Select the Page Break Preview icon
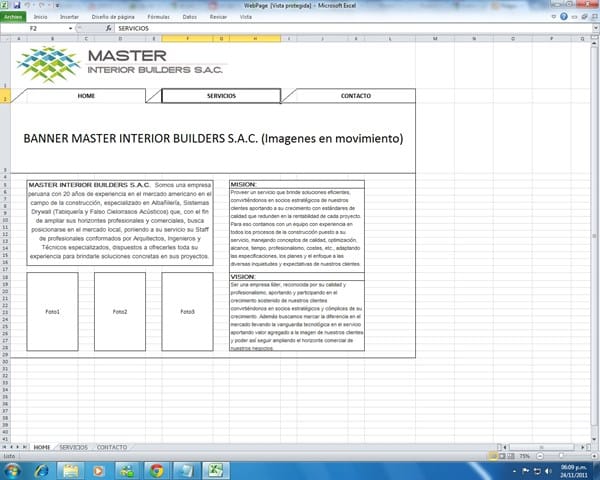The width and height of the screenshot is (600, 480). [511, 456]
